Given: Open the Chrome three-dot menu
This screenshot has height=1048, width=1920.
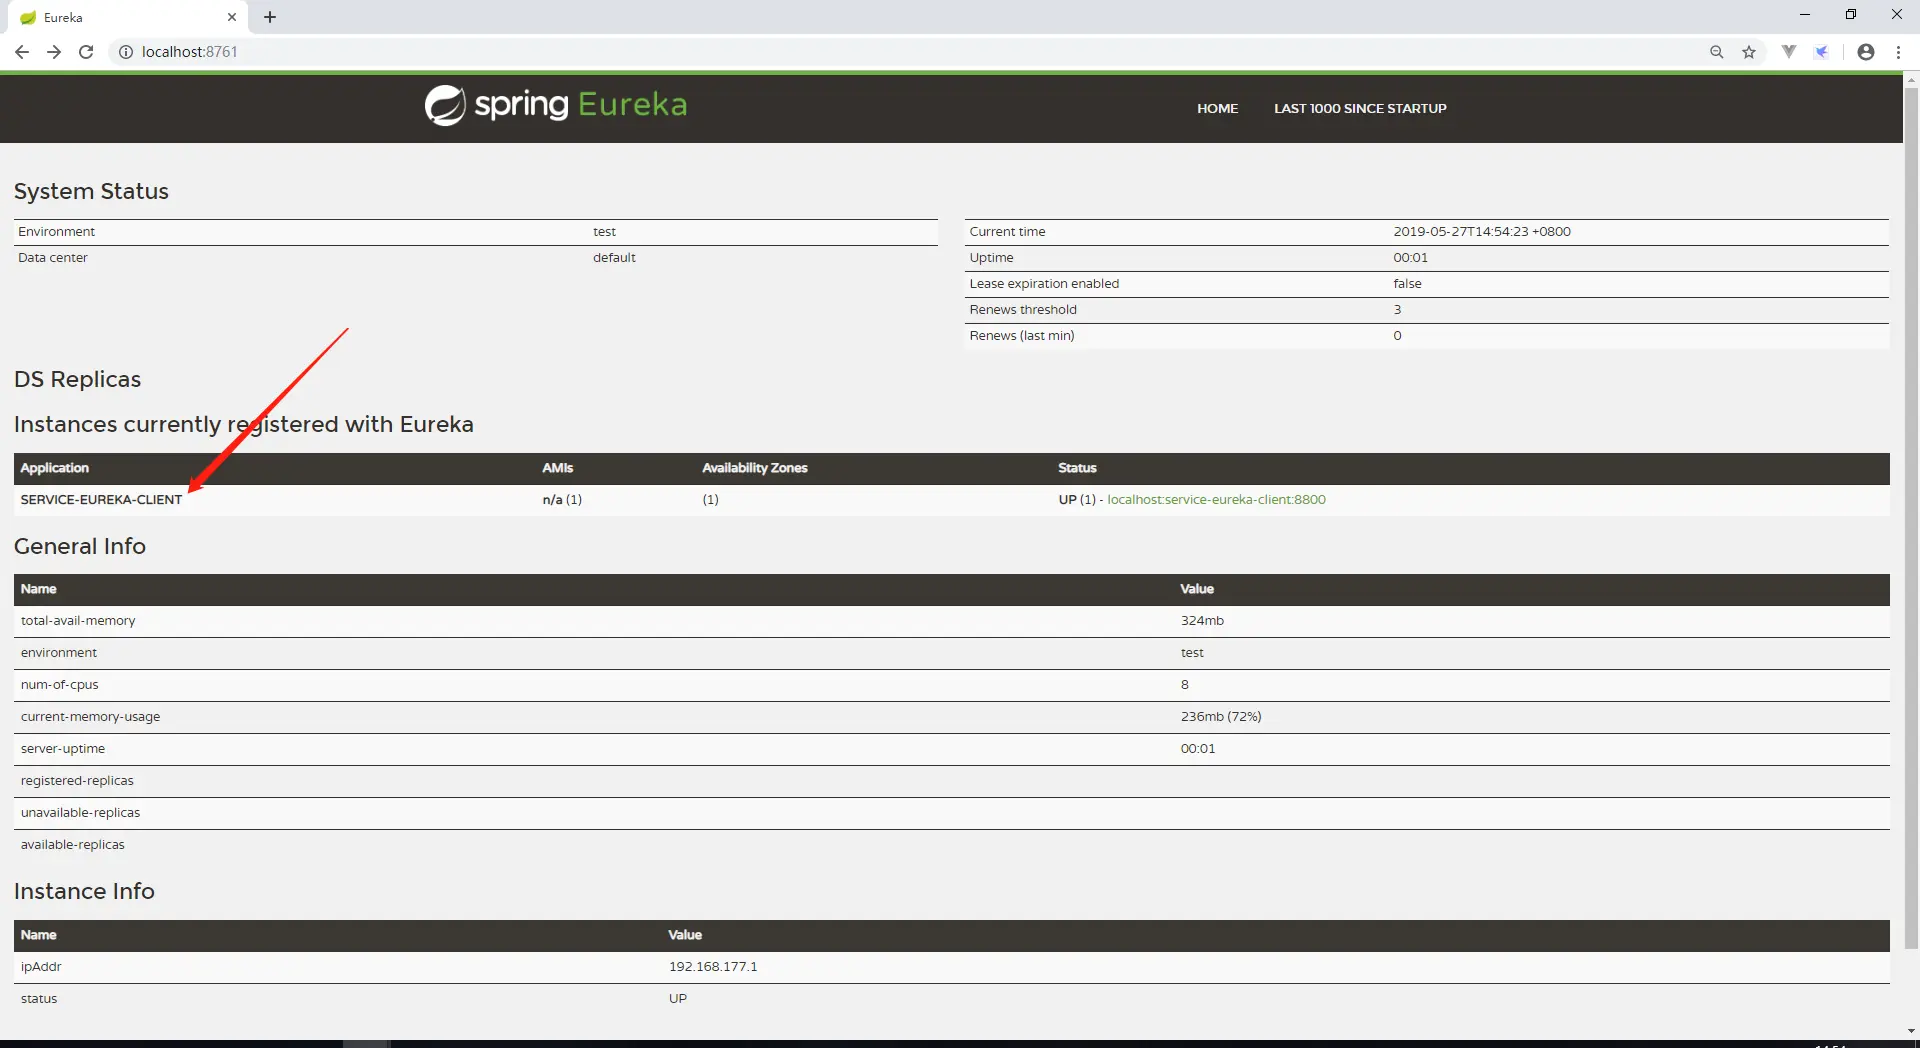Looking at the screenshot, I should tap(1898, 52).
